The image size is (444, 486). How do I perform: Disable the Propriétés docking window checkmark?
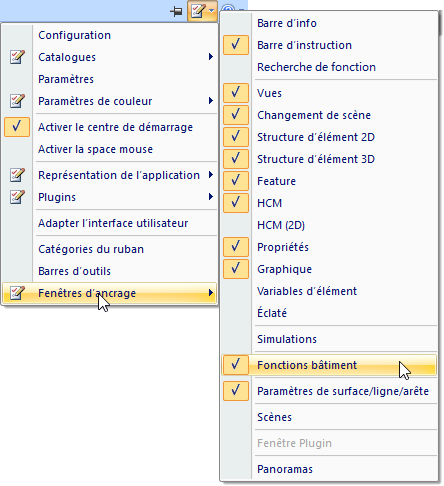(x=236, y=247)
